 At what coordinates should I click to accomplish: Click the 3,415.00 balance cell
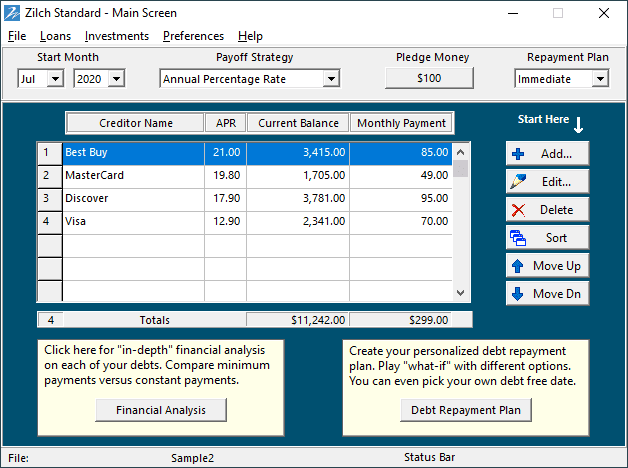(298, 153)
